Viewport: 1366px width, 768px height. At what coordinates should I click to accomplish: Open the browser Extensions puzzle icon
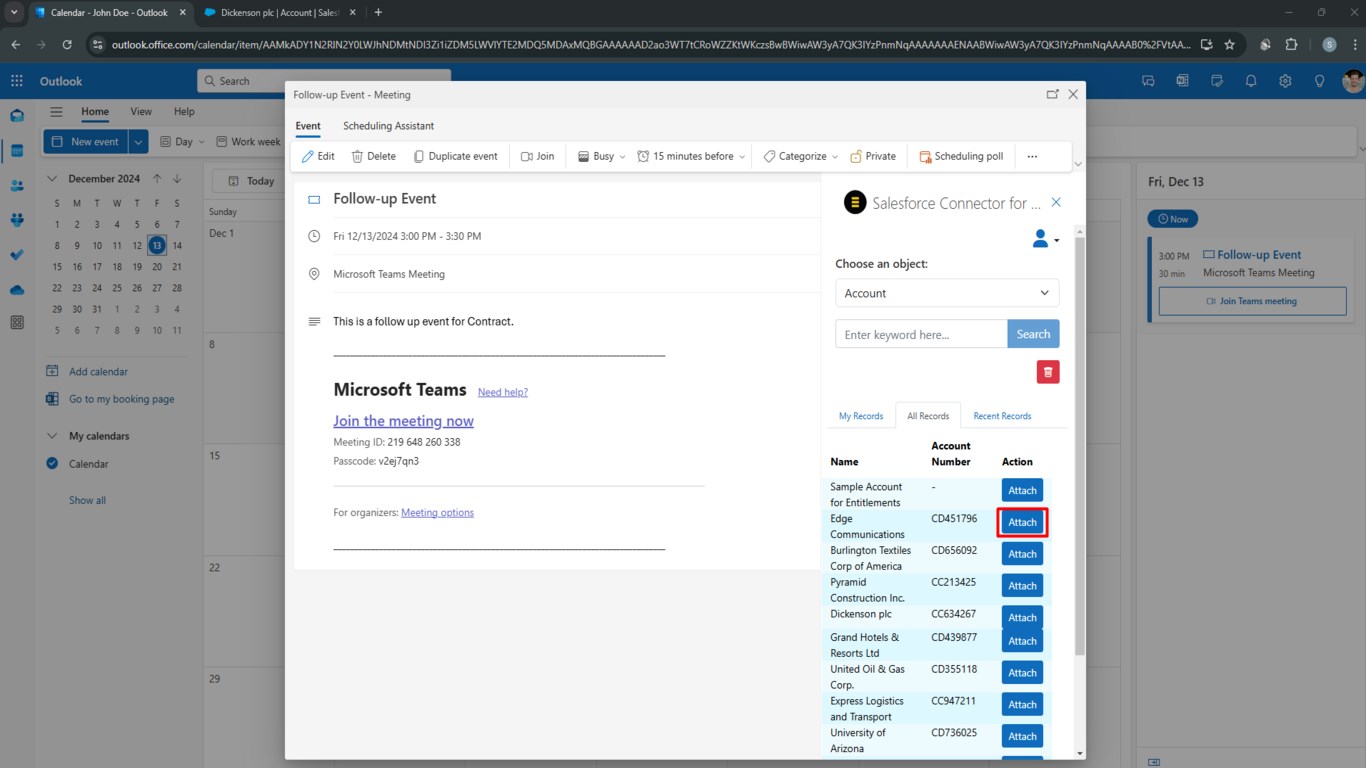(x=1291, y=44)
